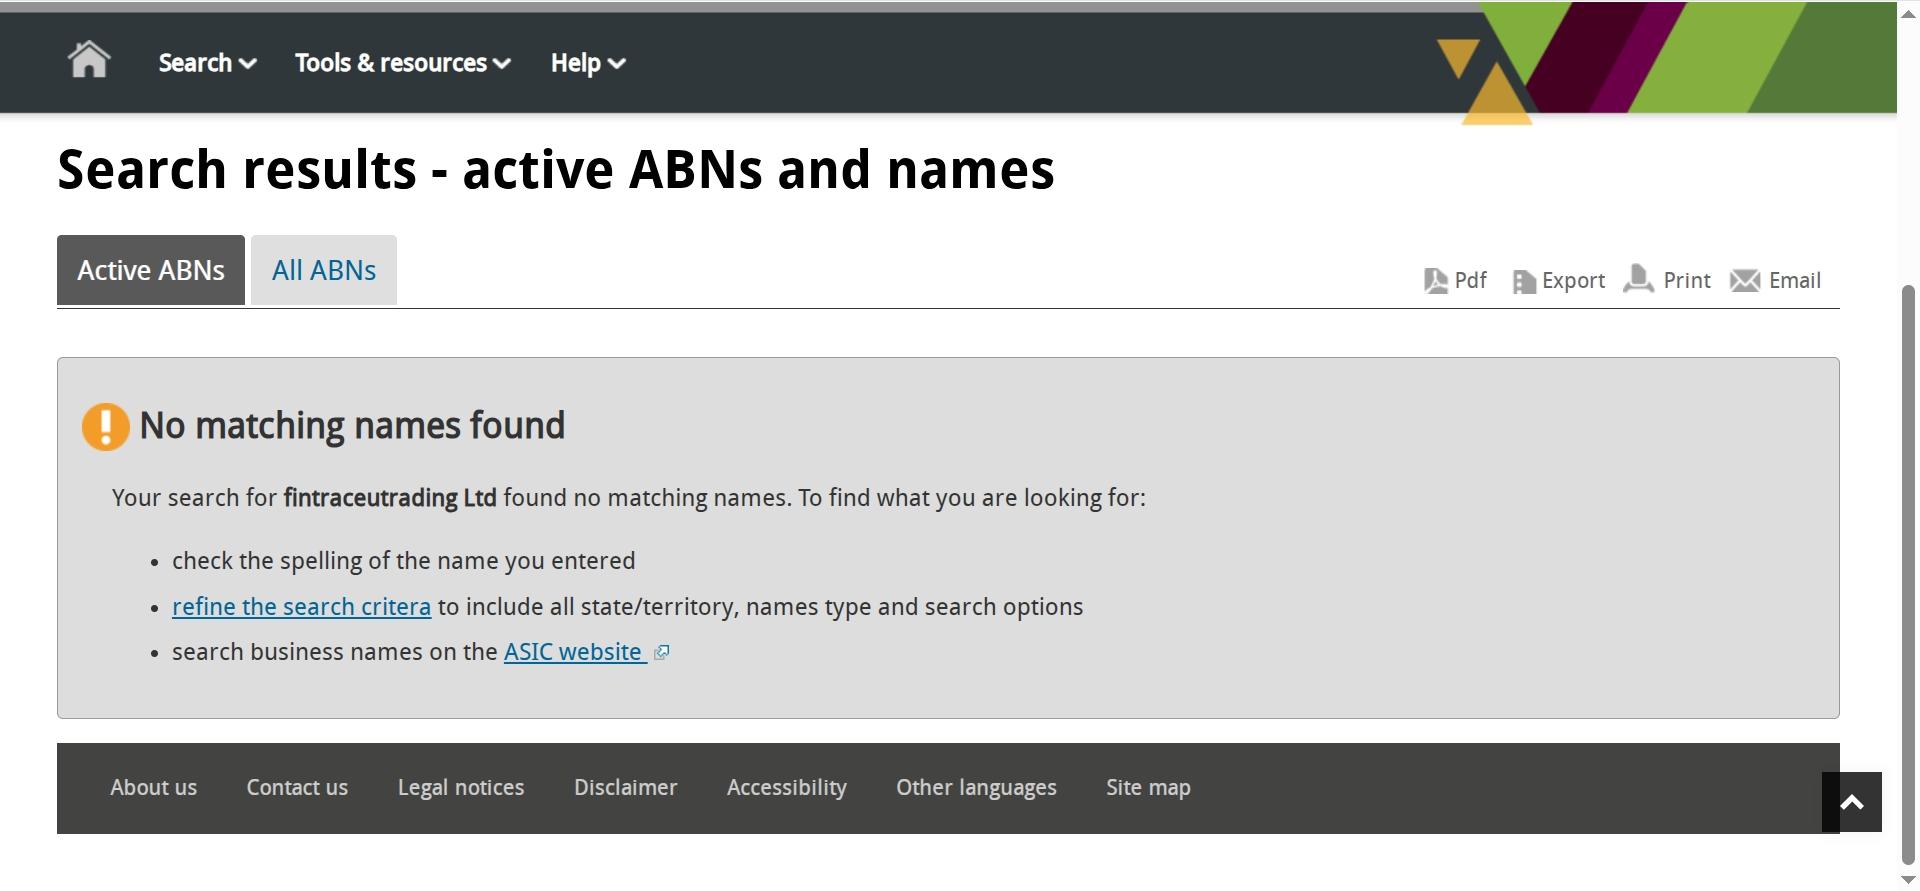The image size is (1920, 891).
Task: Open the ASIC website link
Action: [x=573, y=652]
